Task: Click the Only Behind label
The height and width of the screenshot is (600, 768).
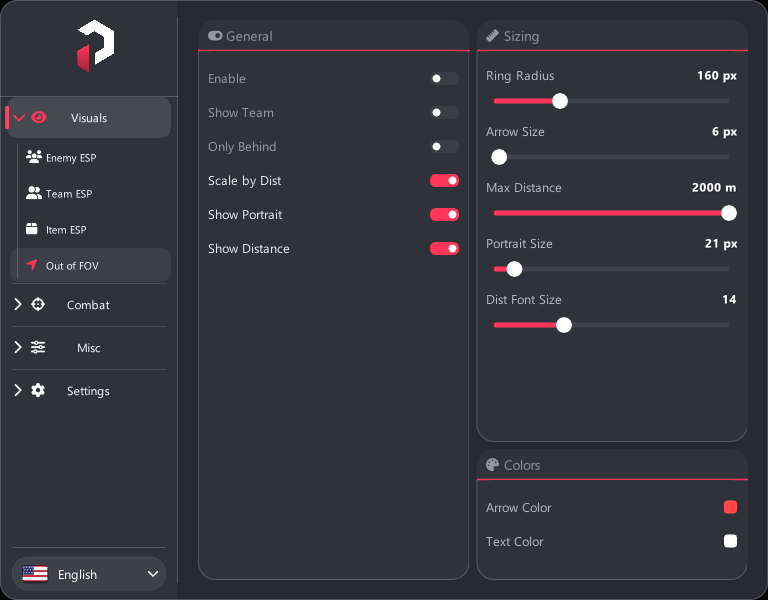Action: 242,146
